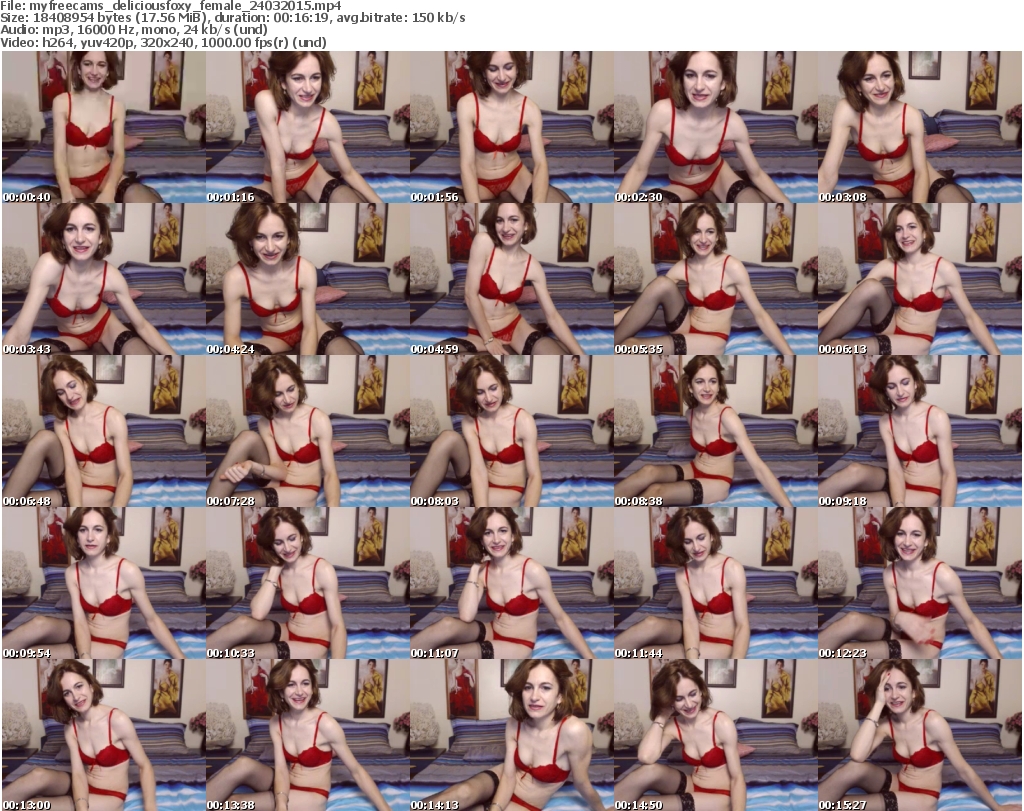
Task: Click the Video: h264 info line
Action: 163,42
